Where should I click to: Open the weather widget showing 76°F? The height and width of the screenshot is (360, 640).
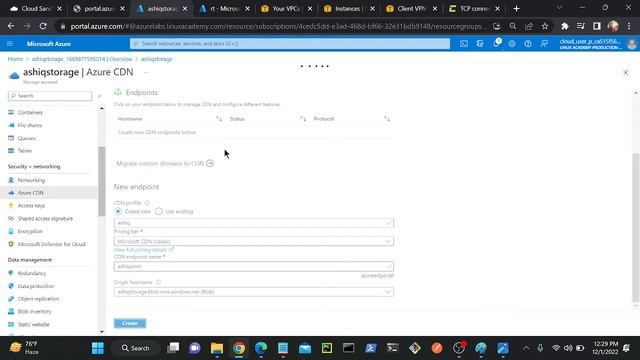24,348
